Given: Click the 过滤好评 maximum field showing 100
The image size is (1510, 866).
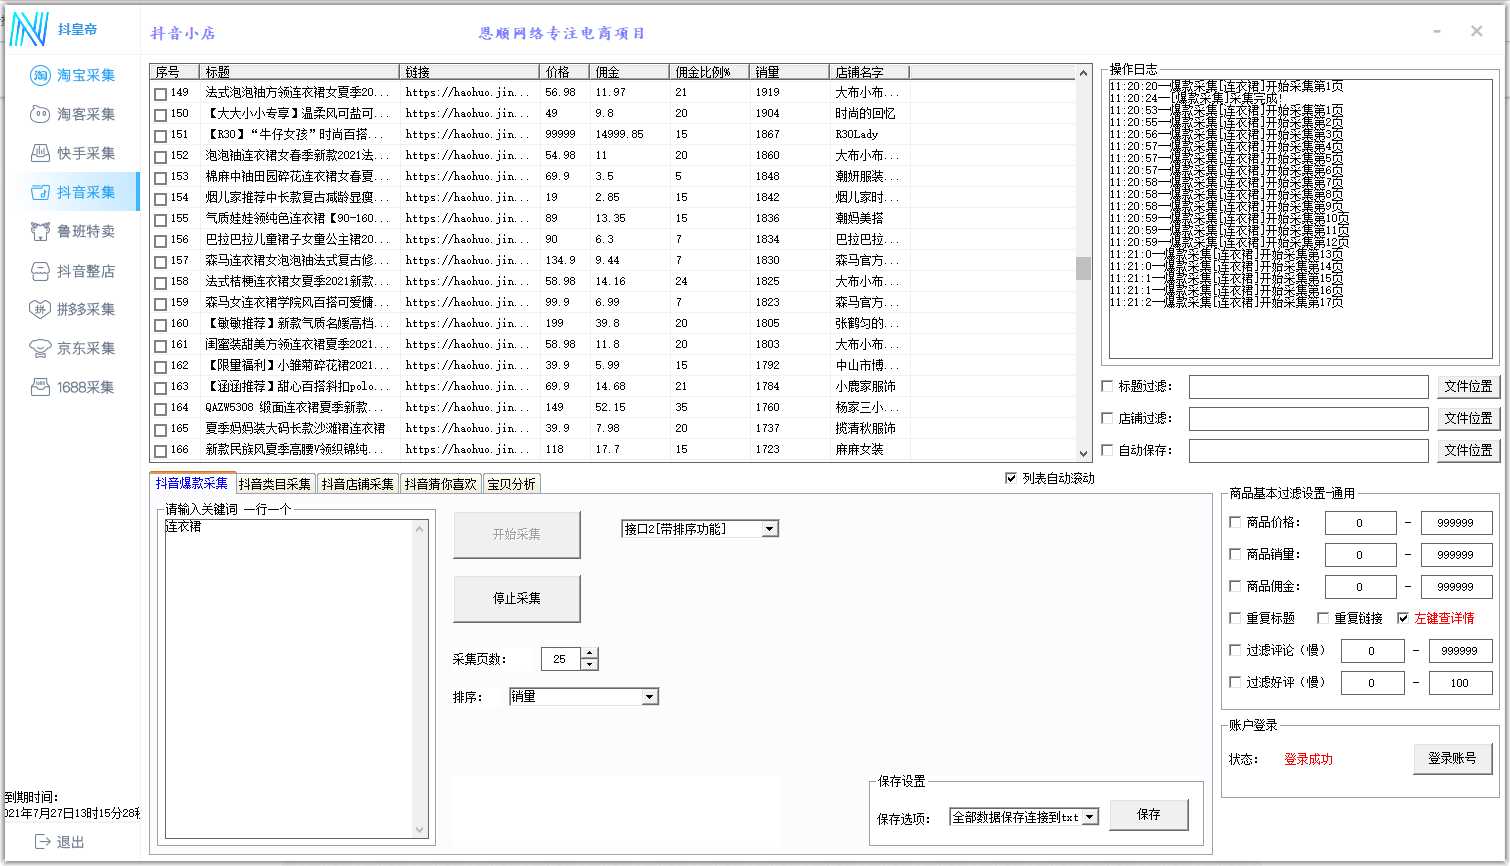Looking at the screenshot, I should click(x=1461, y=683).
